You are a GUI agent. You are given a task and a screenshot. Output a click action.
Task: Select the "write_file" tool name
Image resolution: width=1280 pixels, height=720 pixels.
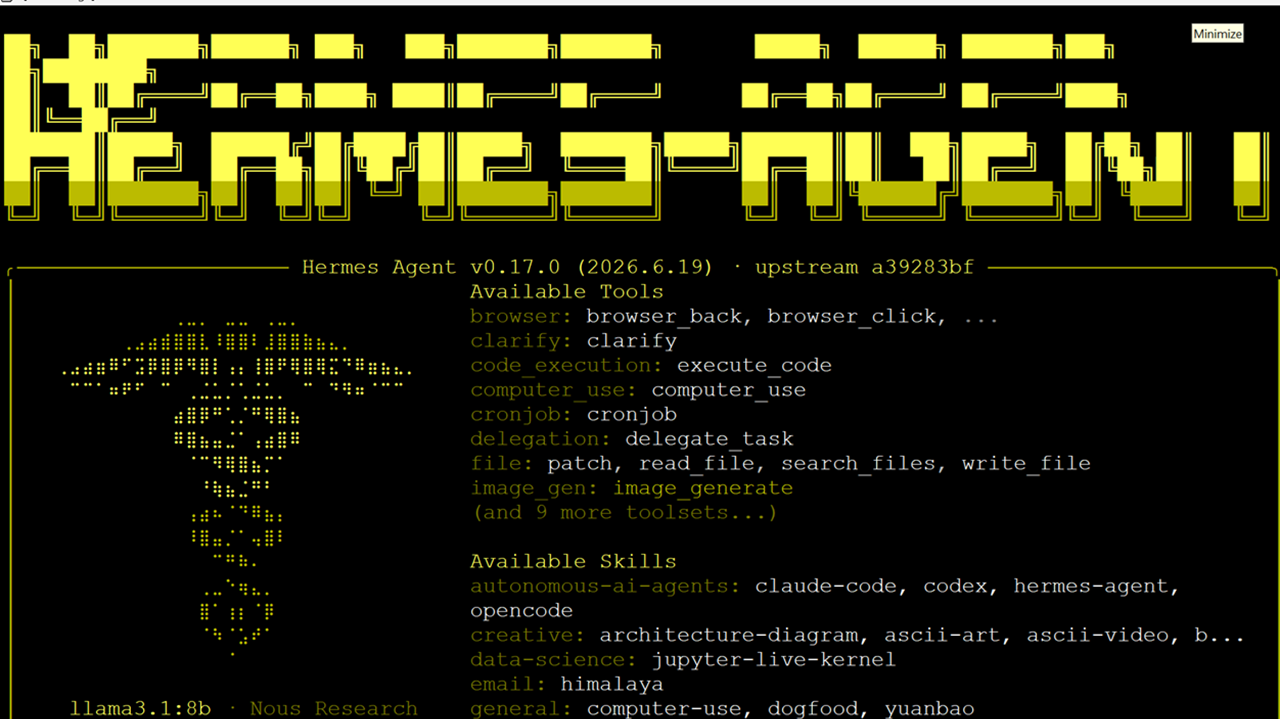1026,464
